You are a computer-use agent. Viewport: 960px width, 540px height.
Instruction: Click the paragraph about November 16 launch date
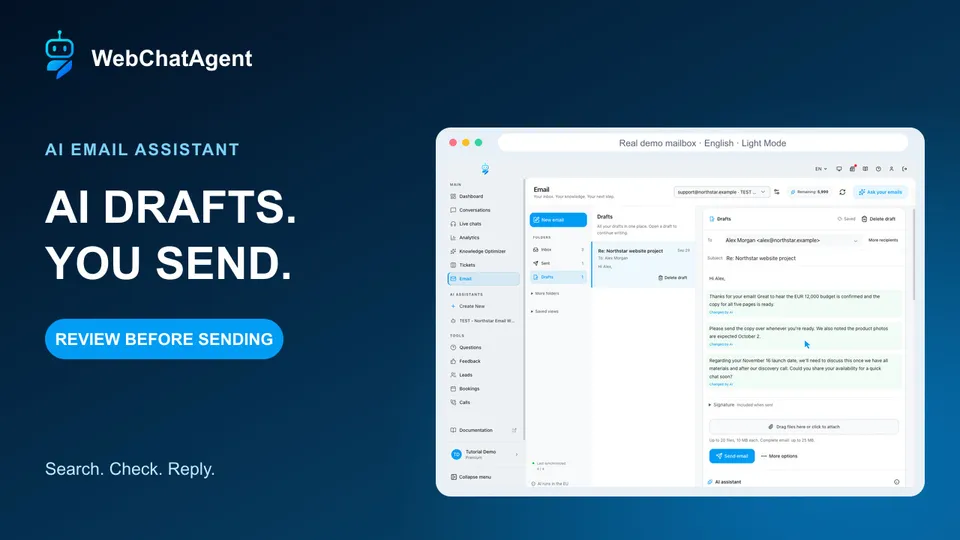[x=803, y=372]
